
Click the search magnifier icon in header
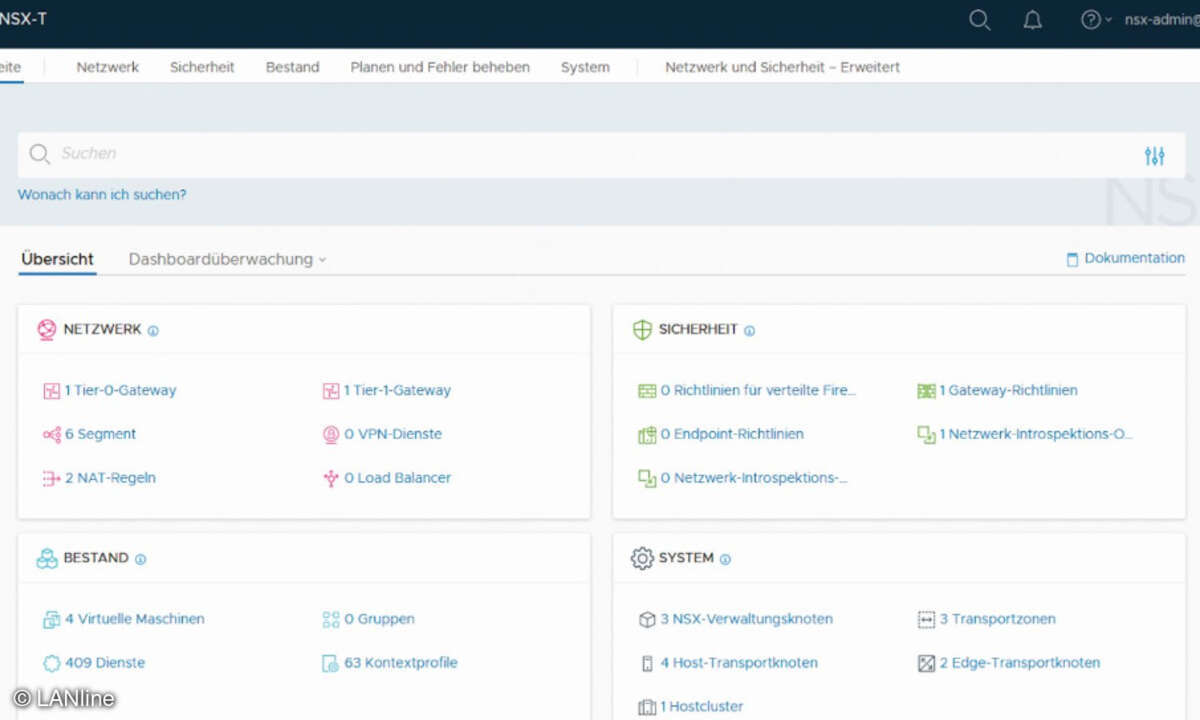point(980,20)
